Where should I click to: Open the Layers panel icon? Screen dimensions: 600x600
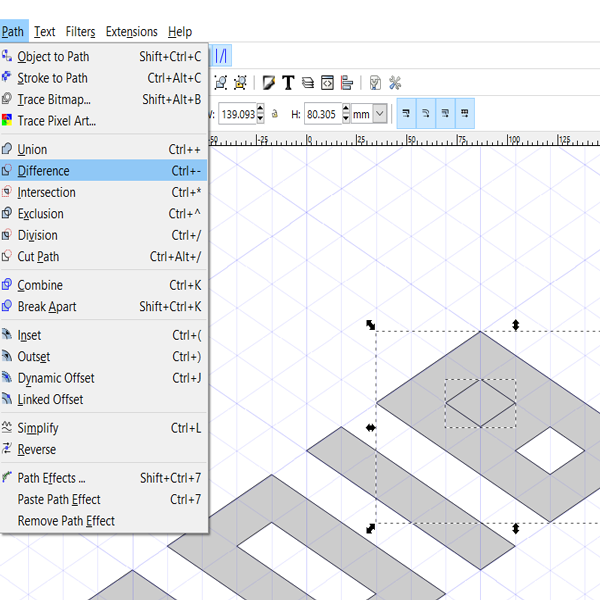pos(308,82)
